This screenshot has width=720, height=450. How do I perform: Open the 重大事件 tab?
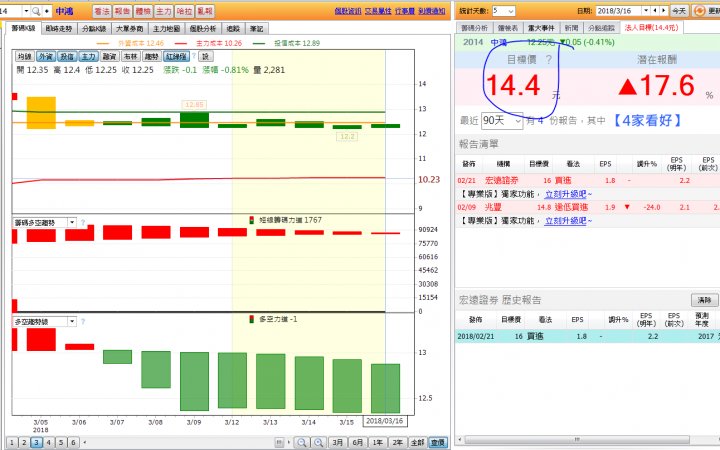[x=541, y=28]
